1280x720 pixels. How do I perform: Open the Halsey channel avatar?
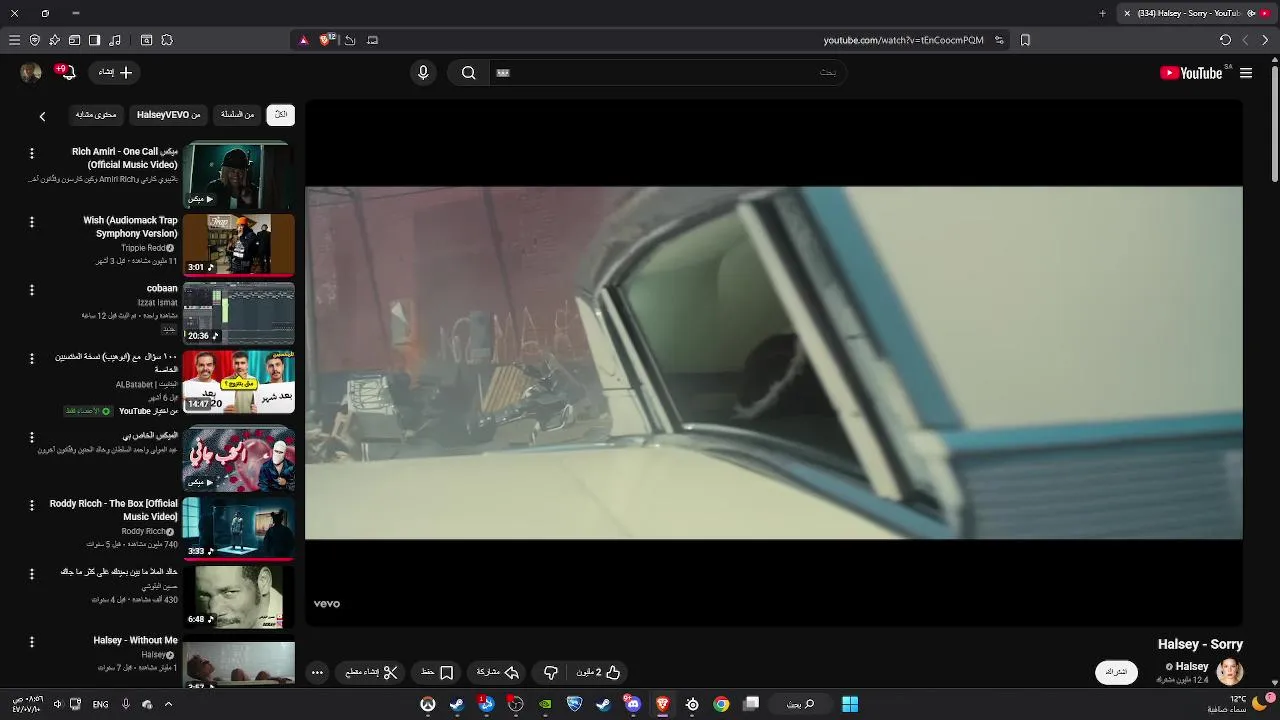1229,672
